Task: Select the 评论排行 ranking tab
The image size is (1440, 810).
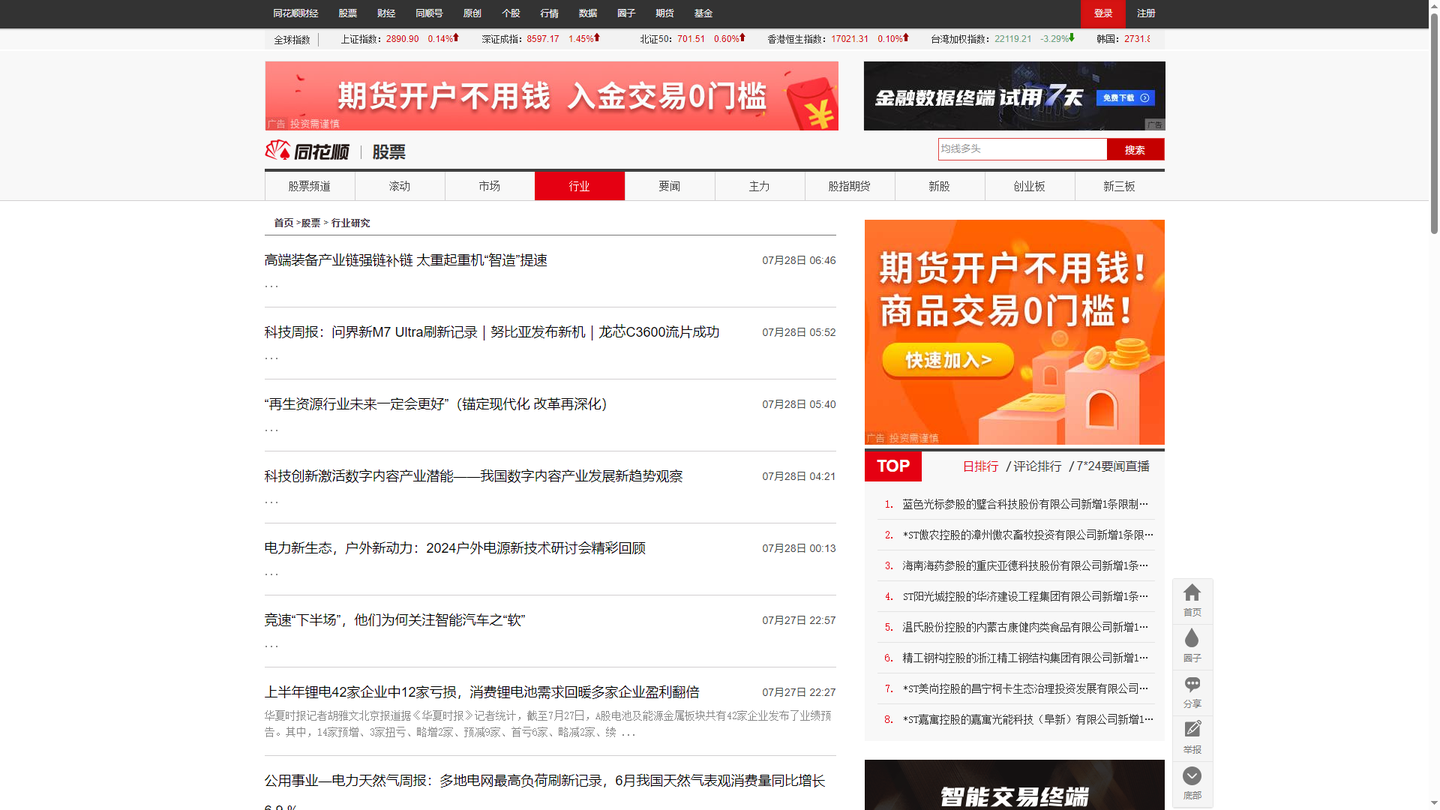Action: [x=1037, y=466]
